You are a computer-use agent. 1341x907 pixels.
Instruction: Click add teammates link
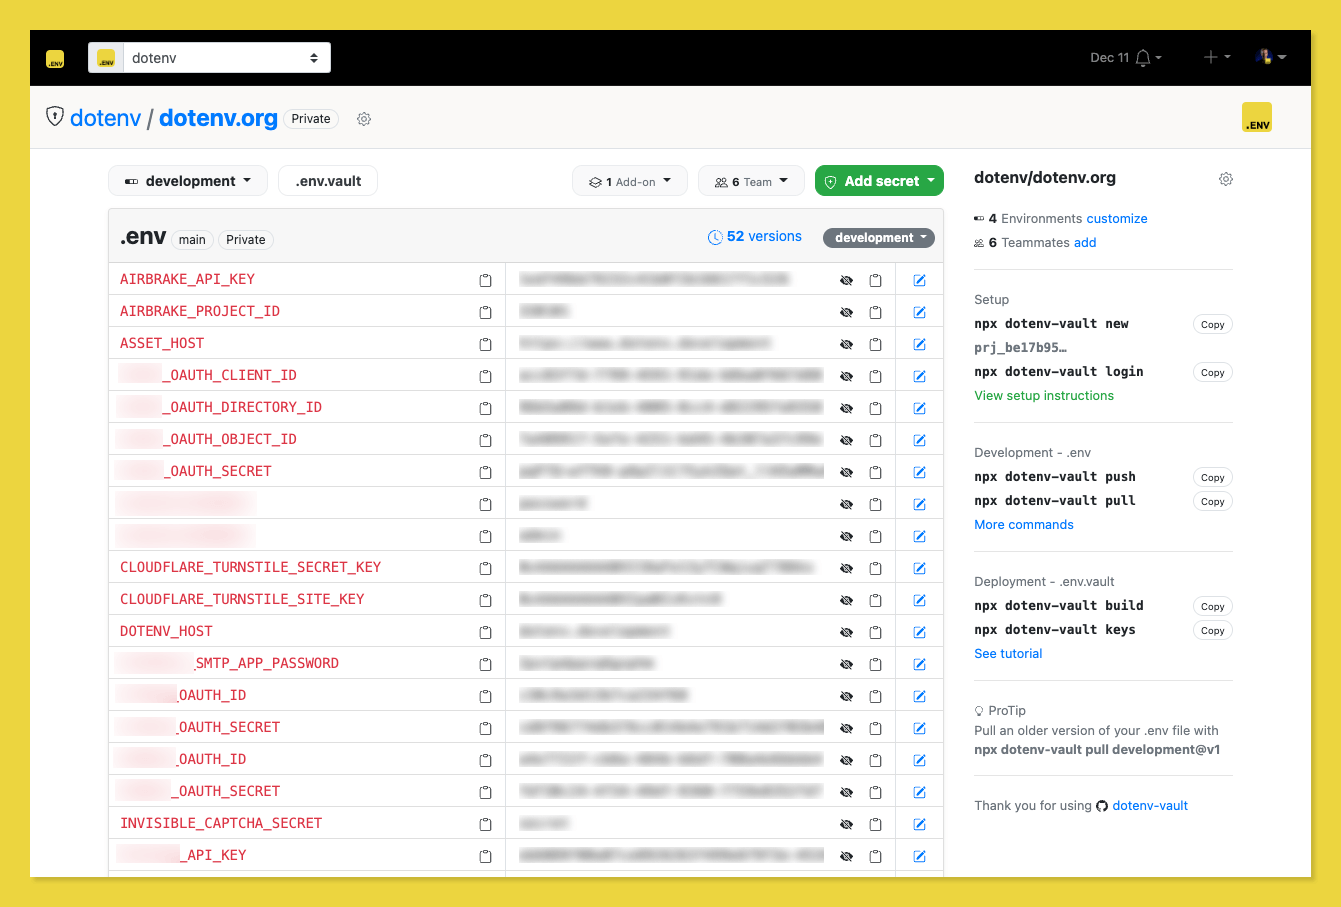point(1085,243)
